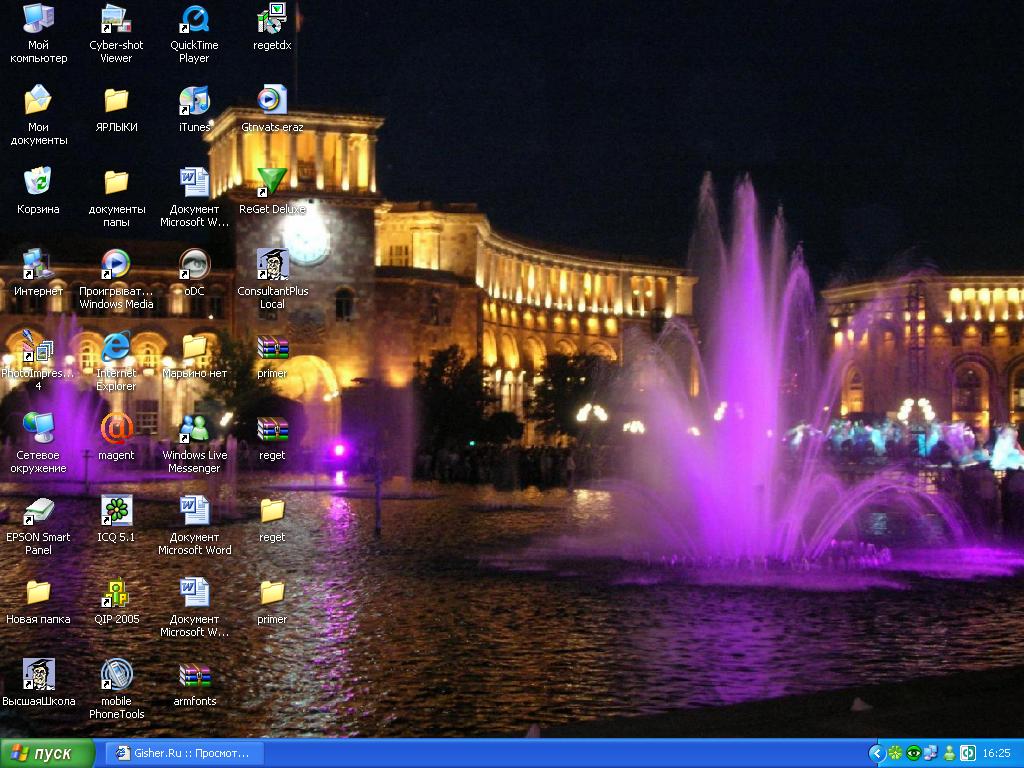Viewport: 1024px width, 768px height.
Task: Select the QIP 2005 icon
Action: pos(116,593)
